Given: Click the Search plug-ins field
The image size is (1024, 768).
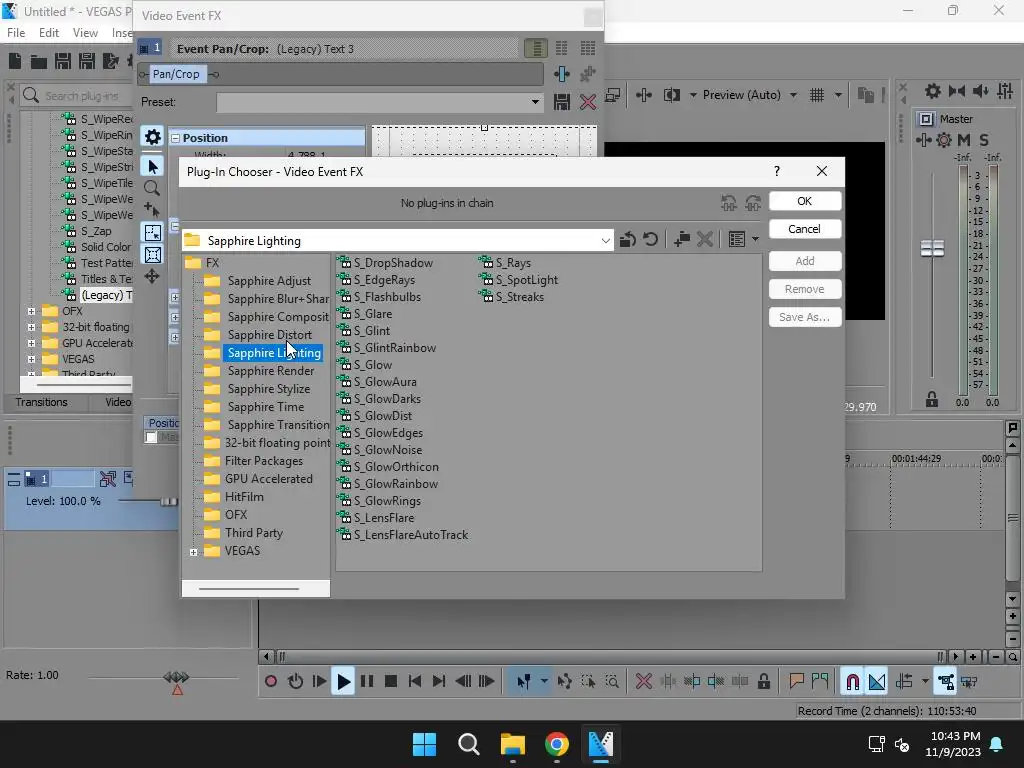Looking at the screenshot, I should click(82, 96).
